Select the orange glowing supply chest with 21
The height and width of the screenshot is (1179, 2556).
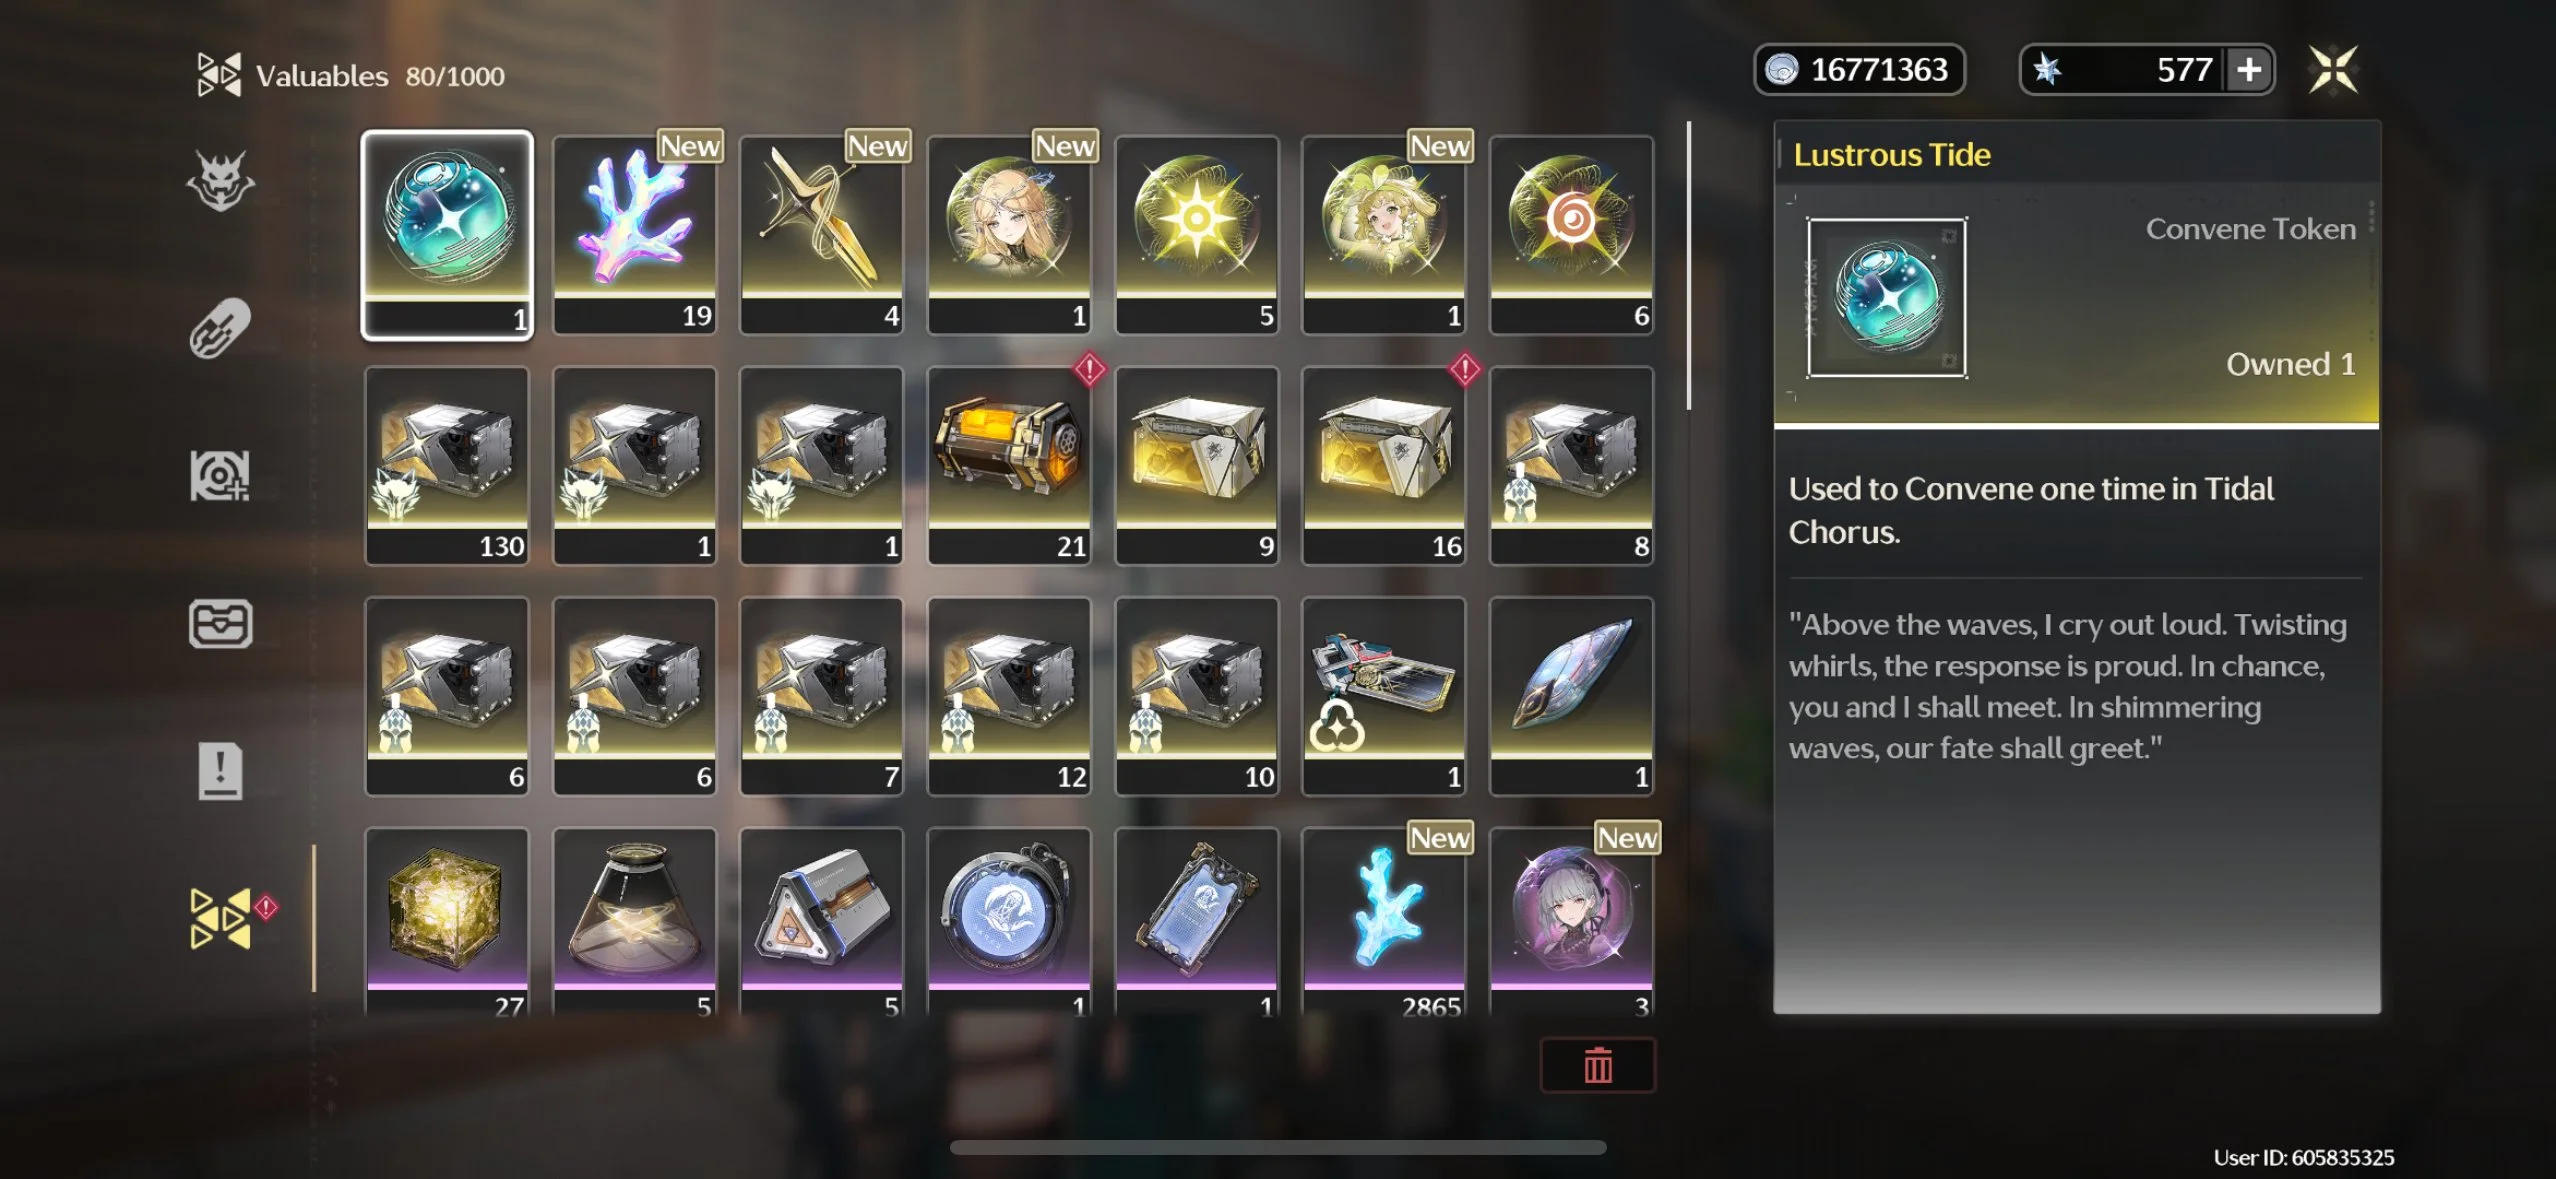[x=1009, y=466]
